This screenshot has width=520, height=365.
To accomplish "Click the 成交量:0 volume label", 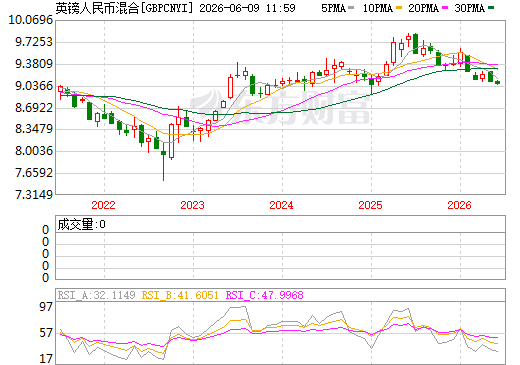I will (x=81, y=224).
